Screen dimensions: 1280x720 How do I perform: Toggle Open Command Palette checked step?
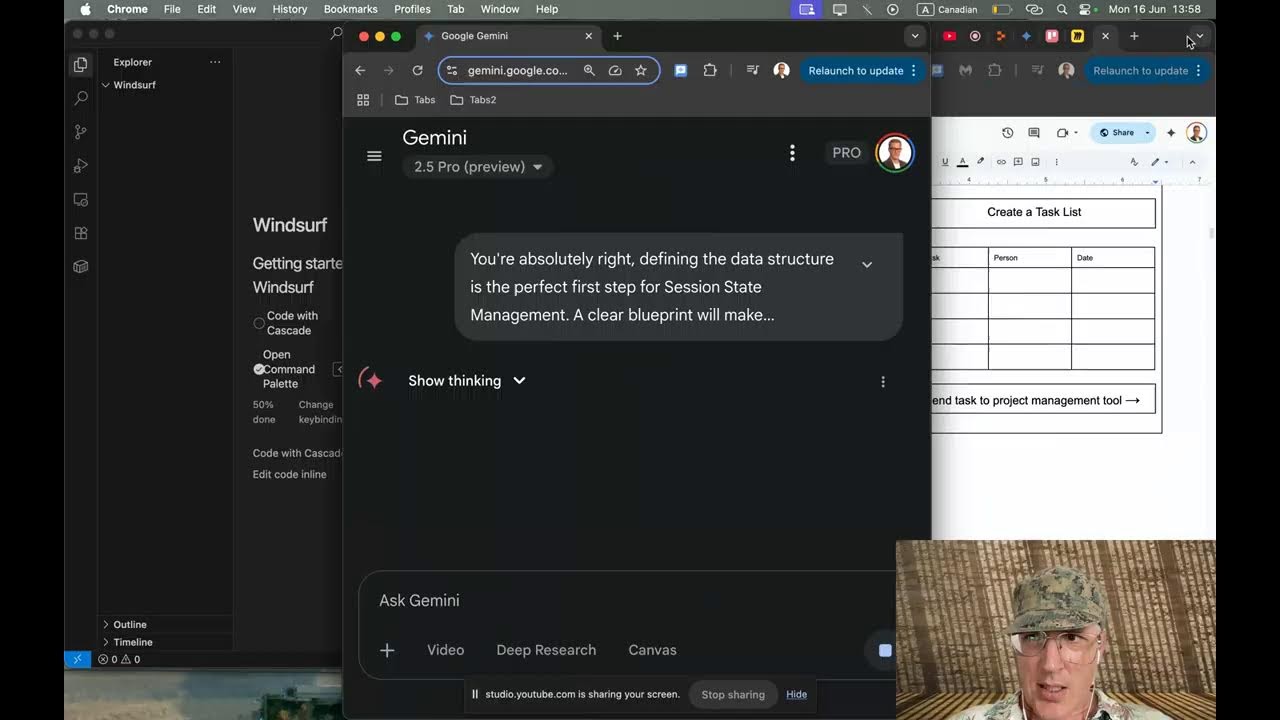[x=259, y=369]
